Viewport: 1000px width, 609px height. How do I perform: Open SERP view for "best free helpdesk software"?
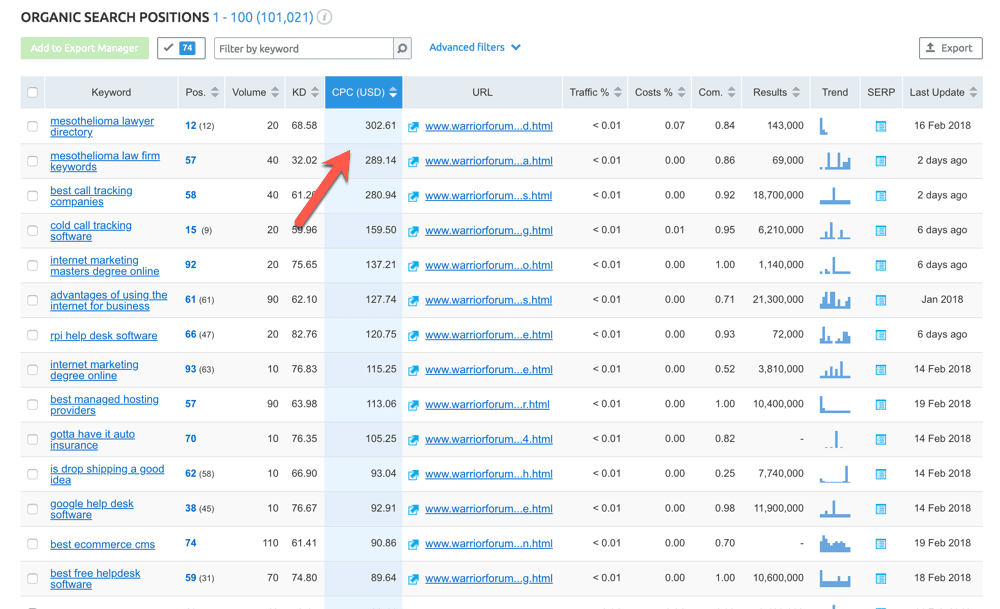click(x=879, y=578)
